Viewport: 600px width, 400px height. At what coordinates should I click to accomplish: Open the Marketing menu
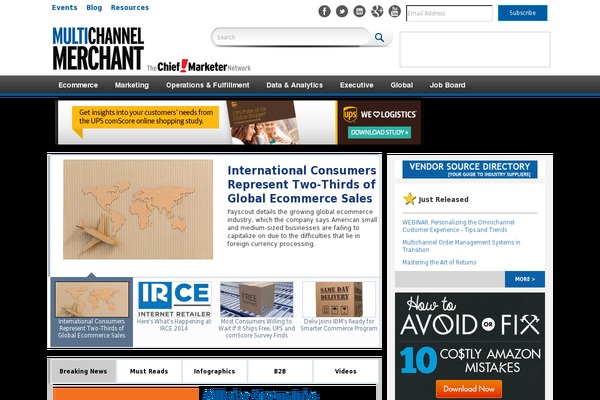tap(132, 85)
